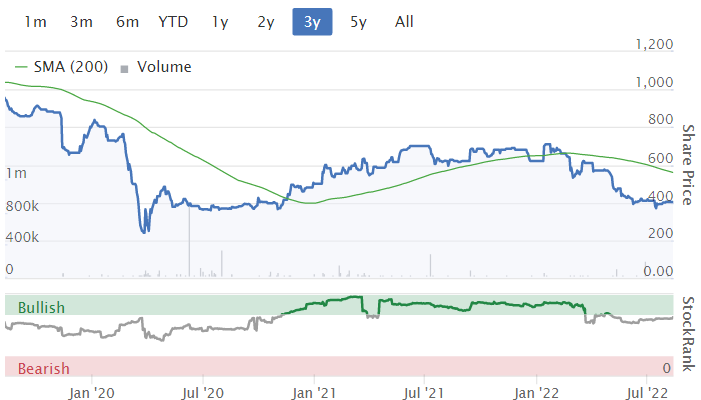
Task: Click the StockRank axis title
Action: (687, 334)
